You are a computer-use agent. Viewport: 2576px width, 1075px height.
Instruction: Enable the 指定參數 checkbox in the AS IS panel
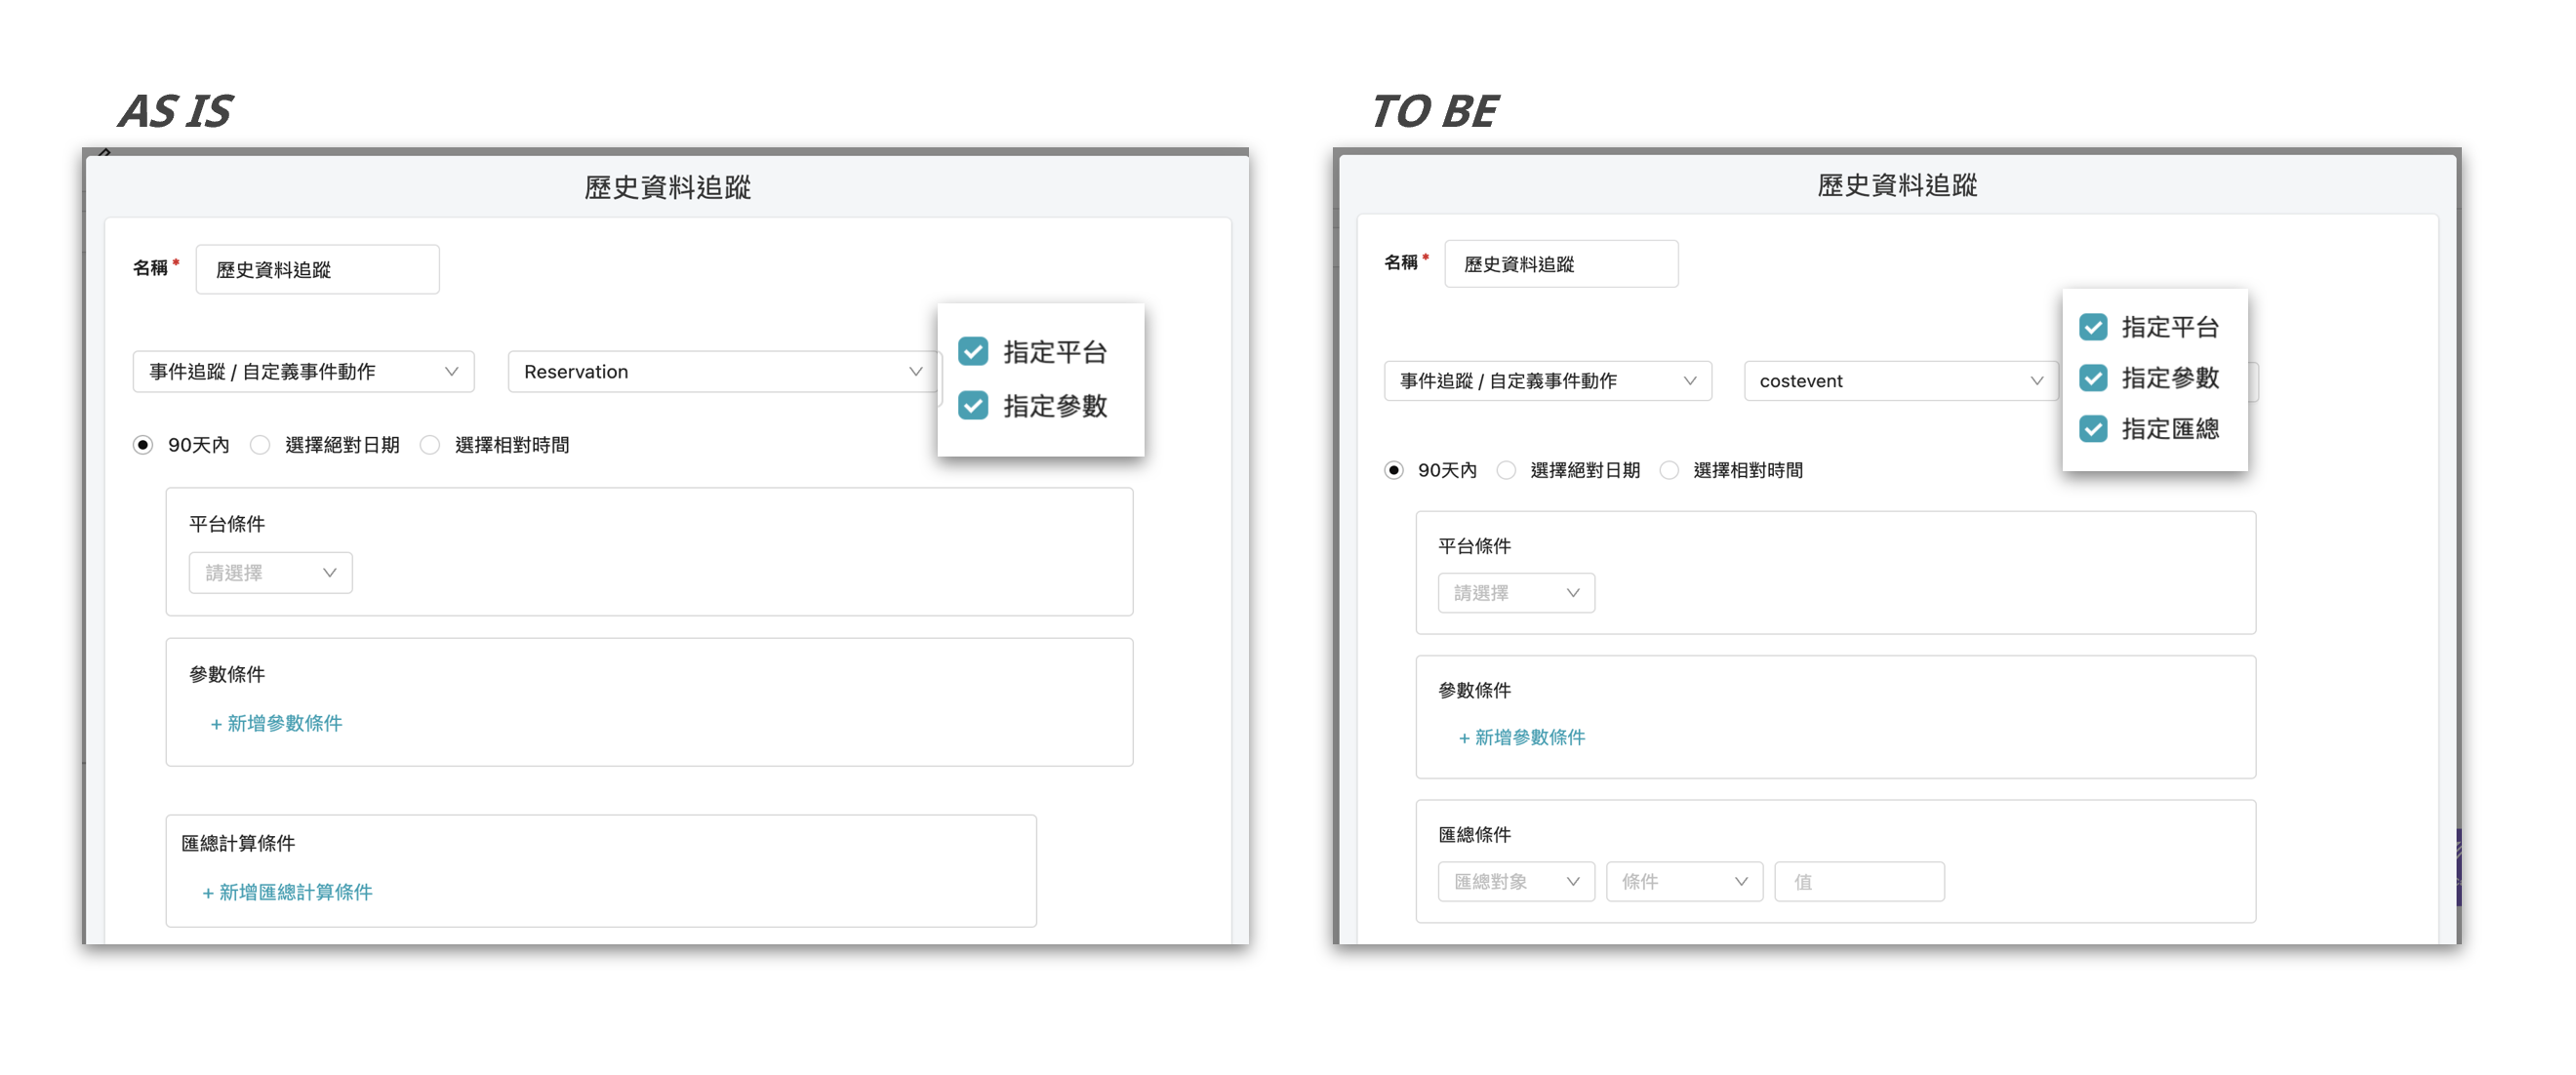(973, 406)
